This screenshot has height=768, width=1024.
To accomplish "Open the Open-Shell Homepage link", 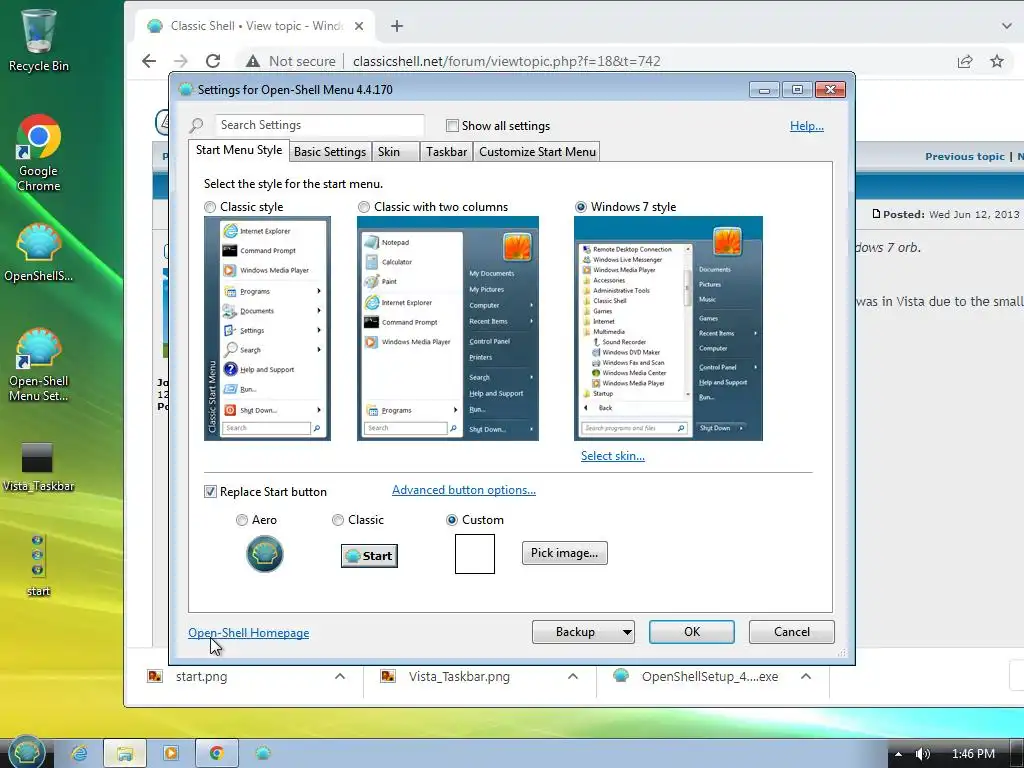I will coord(248,633).
